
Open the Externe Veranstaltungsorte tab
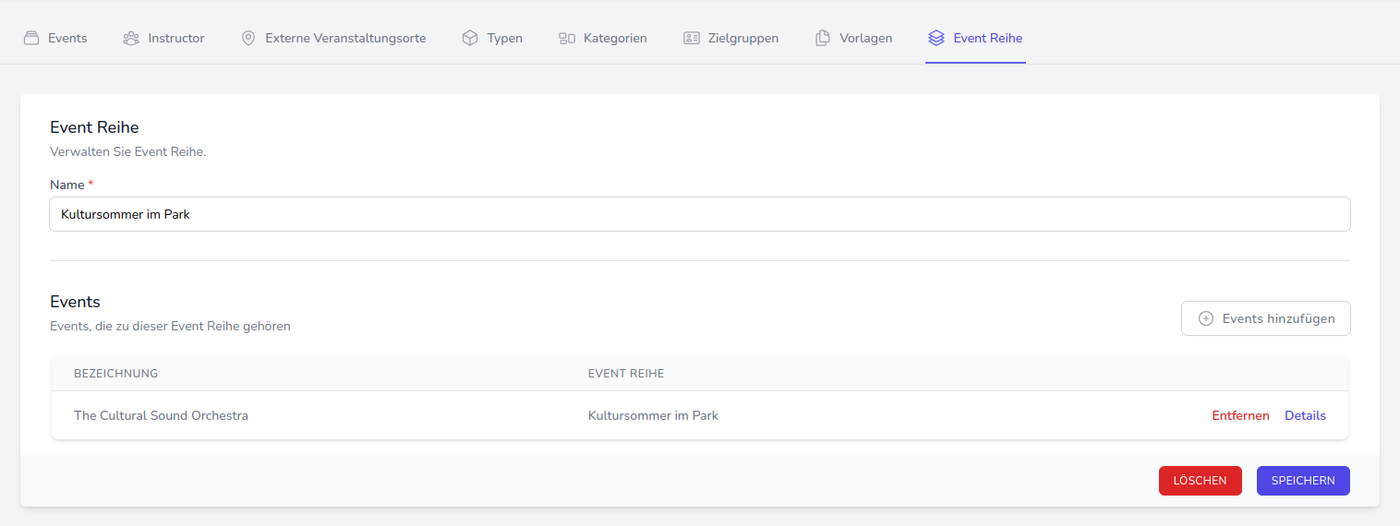(x=345, y=38)
